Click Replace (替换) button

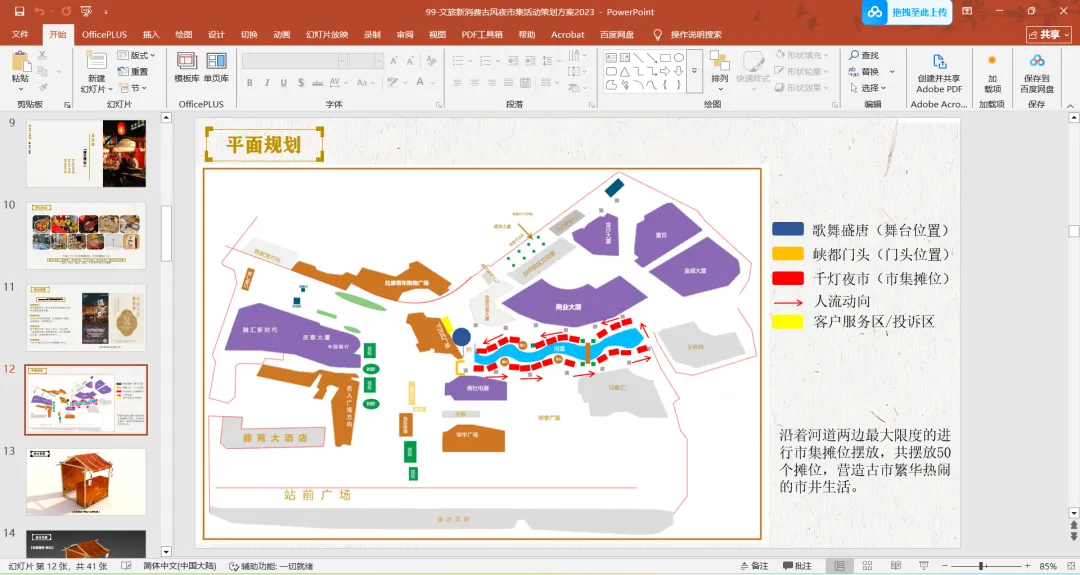tap(864, 72)
